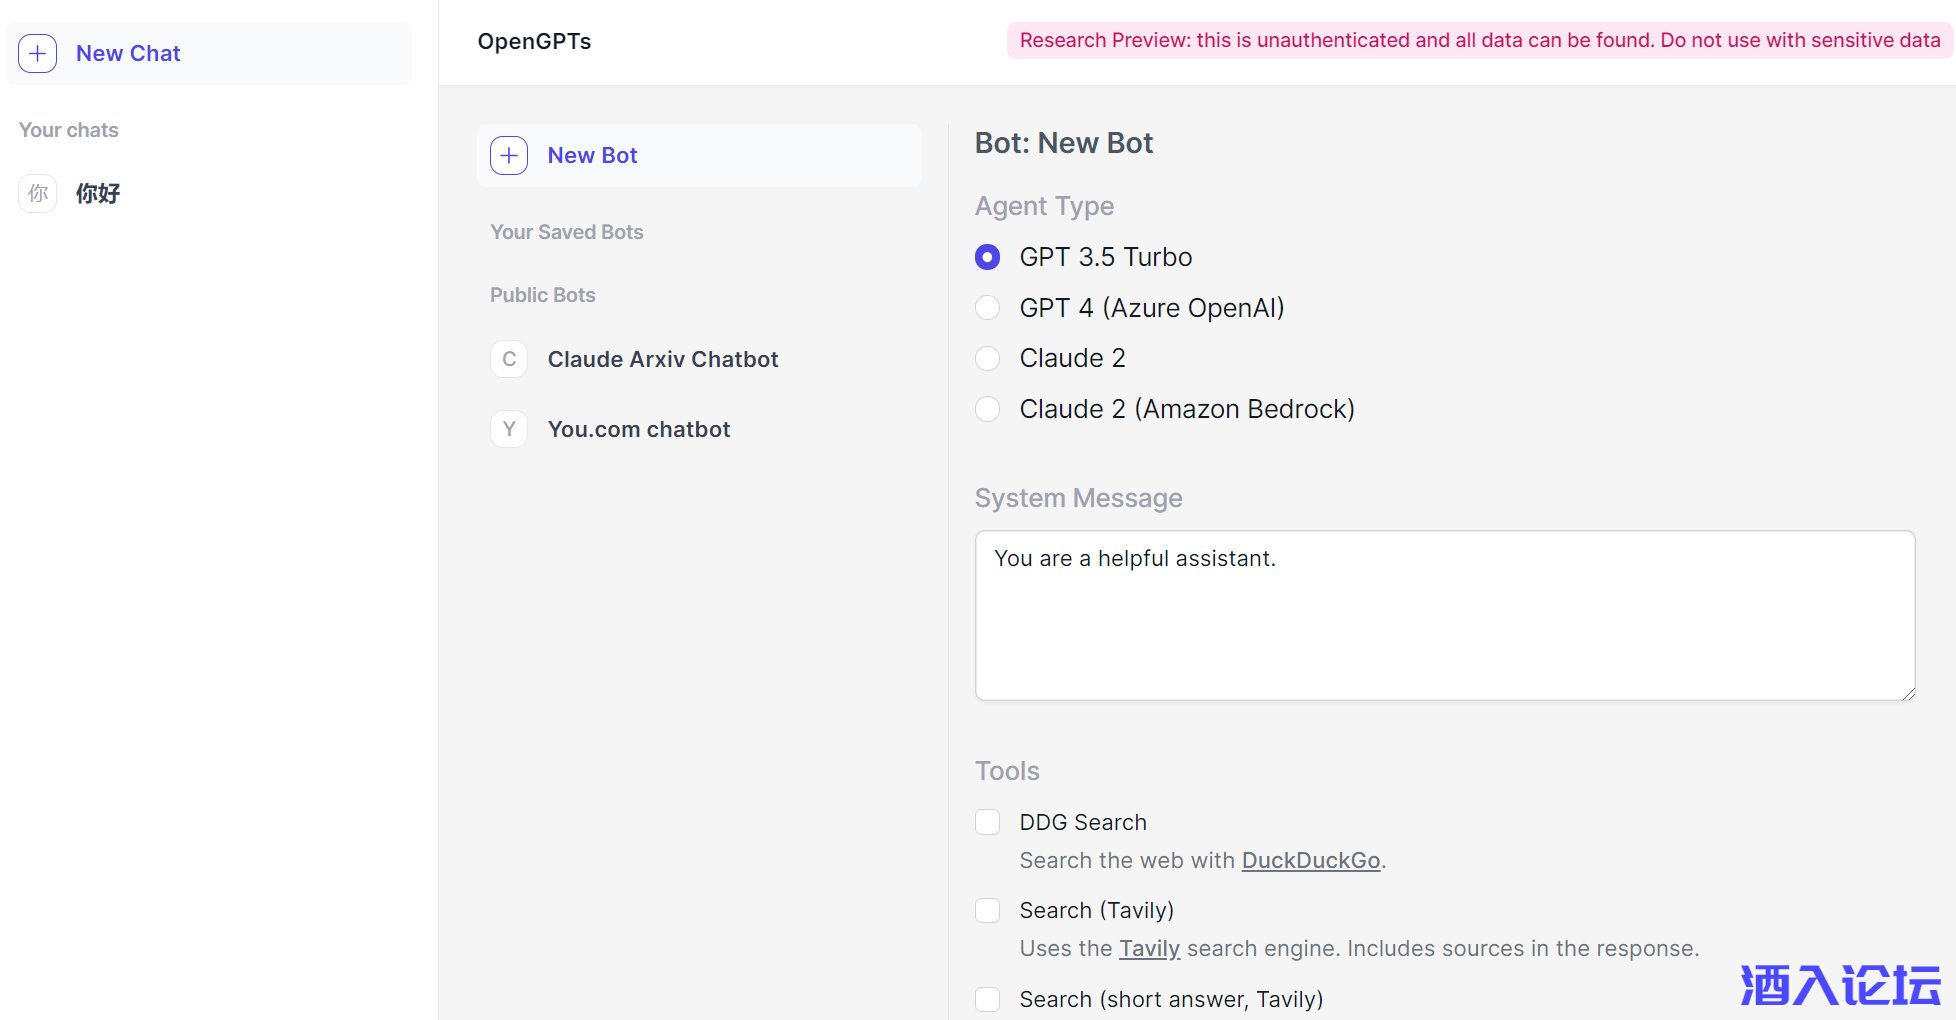Viewport: 1956px width, 1020px height.
Task: Click the 你好 chat avatar icon
Action: pyautogui.click(x=38, y=193)
